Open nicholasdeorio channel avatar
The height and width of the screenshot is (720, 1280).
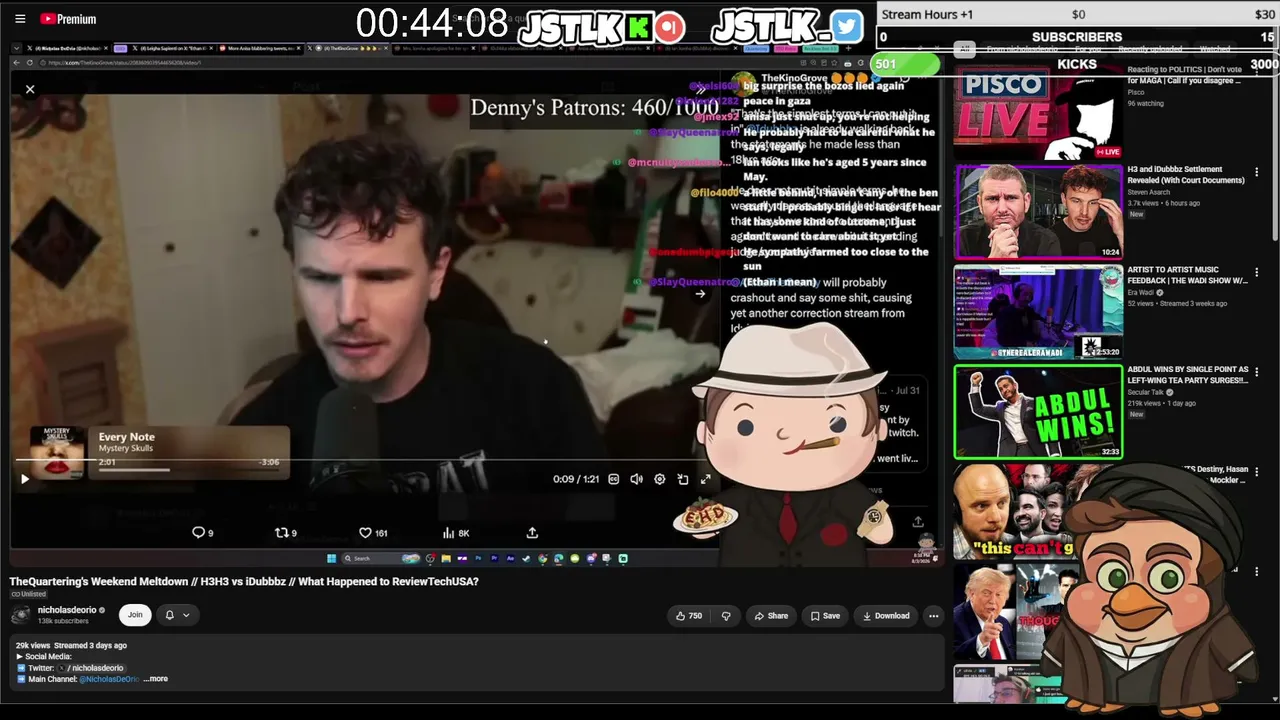point(20,615)
